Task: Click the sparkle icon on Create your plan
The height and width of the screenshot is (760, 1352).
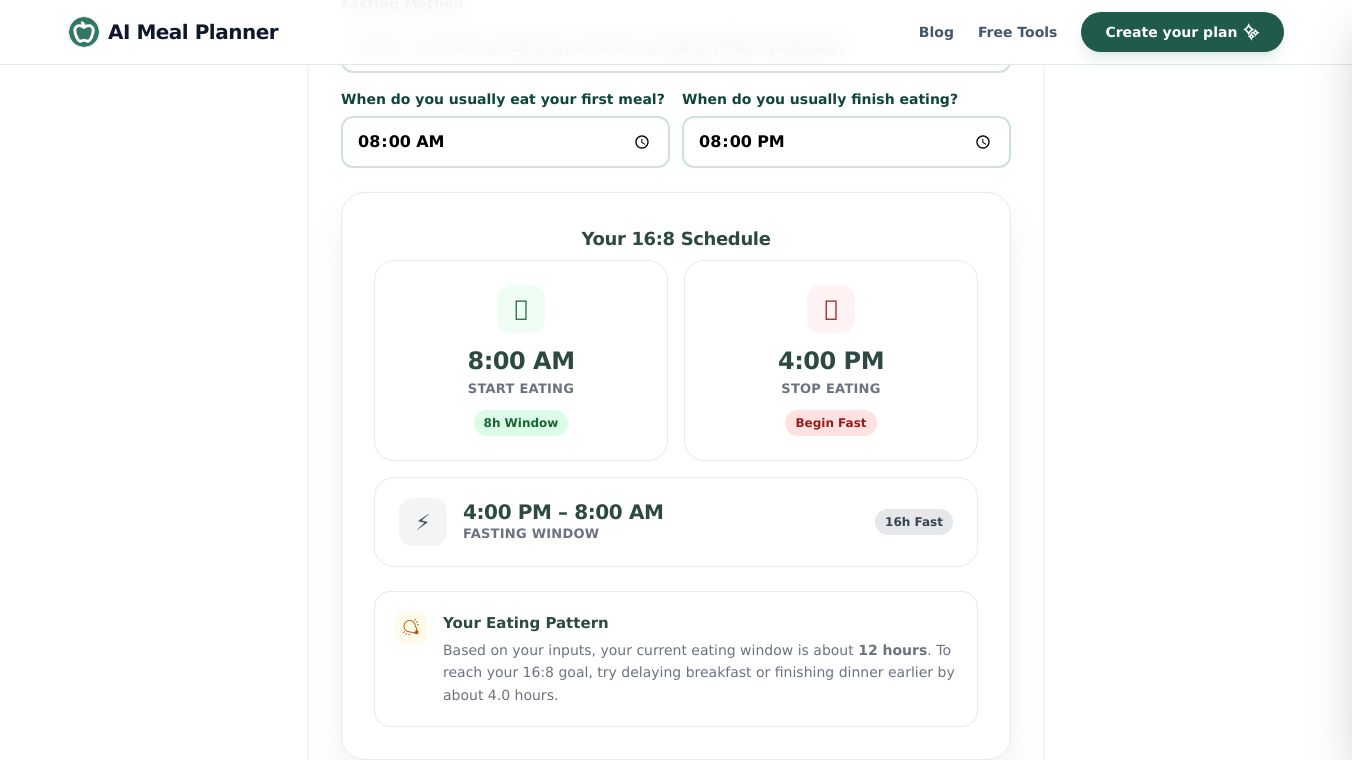Action: pos(1251,32)
